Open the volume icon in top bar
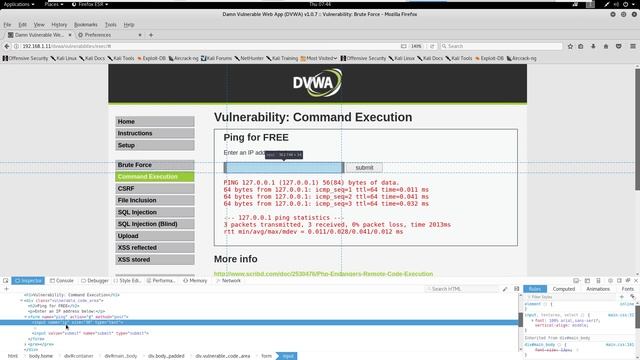Screen dimensions: 640x360 [x=616, y=4]
